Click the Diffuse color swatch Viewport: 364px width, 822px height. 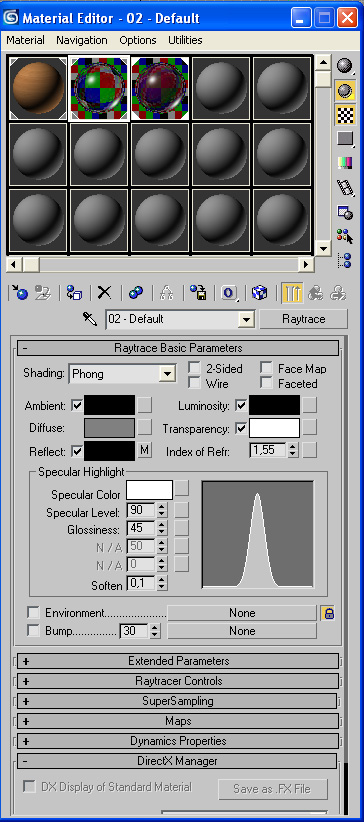coord(109,428)
